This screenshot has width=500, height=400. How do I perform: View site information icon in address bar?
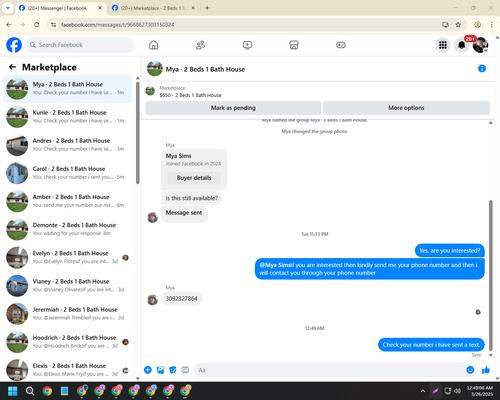click(x=53, y=25)
